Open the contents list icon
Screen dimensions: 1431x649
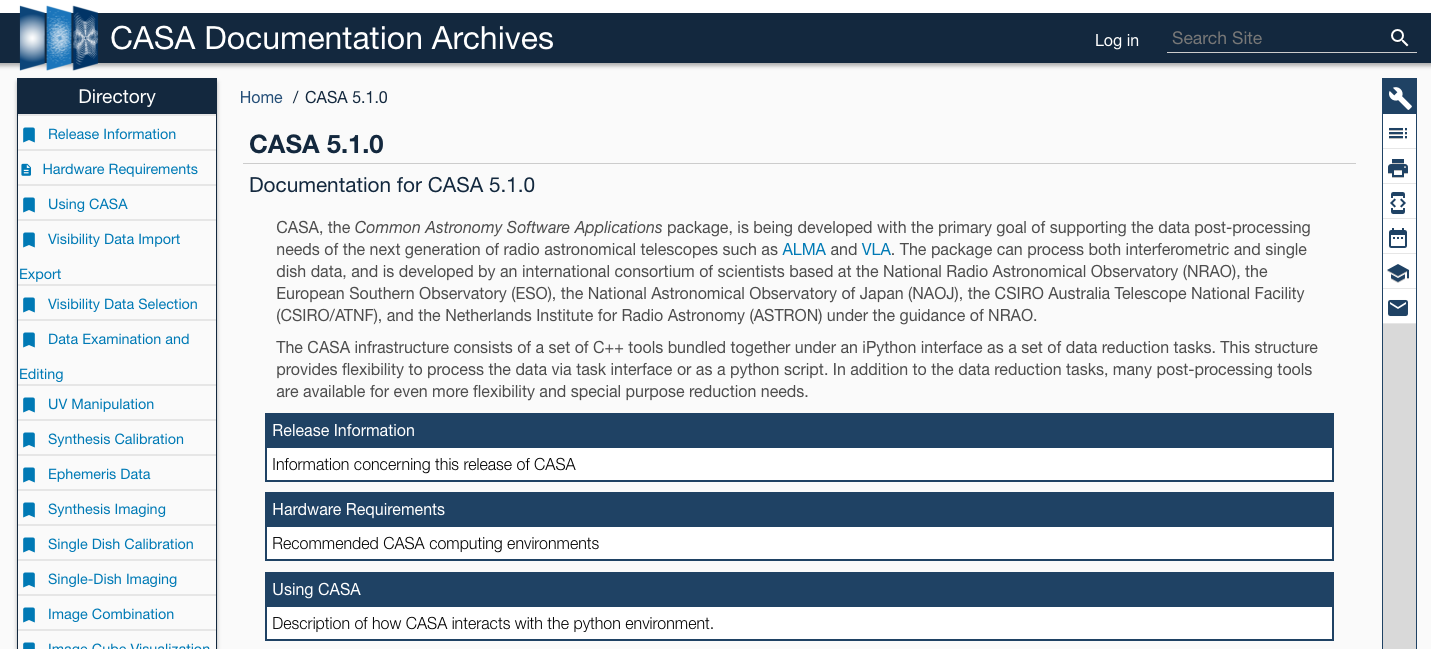(1398, 133)
